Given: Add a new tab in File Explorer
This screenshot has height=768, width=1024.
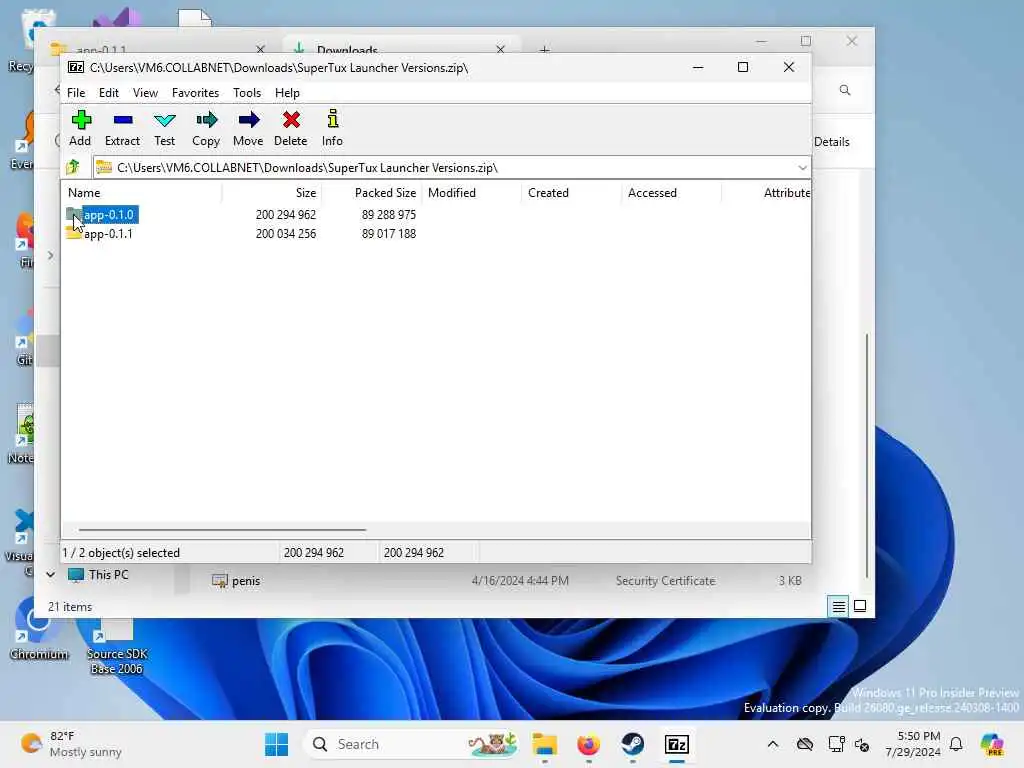Looking at the screenshot, I should [545, 49].
